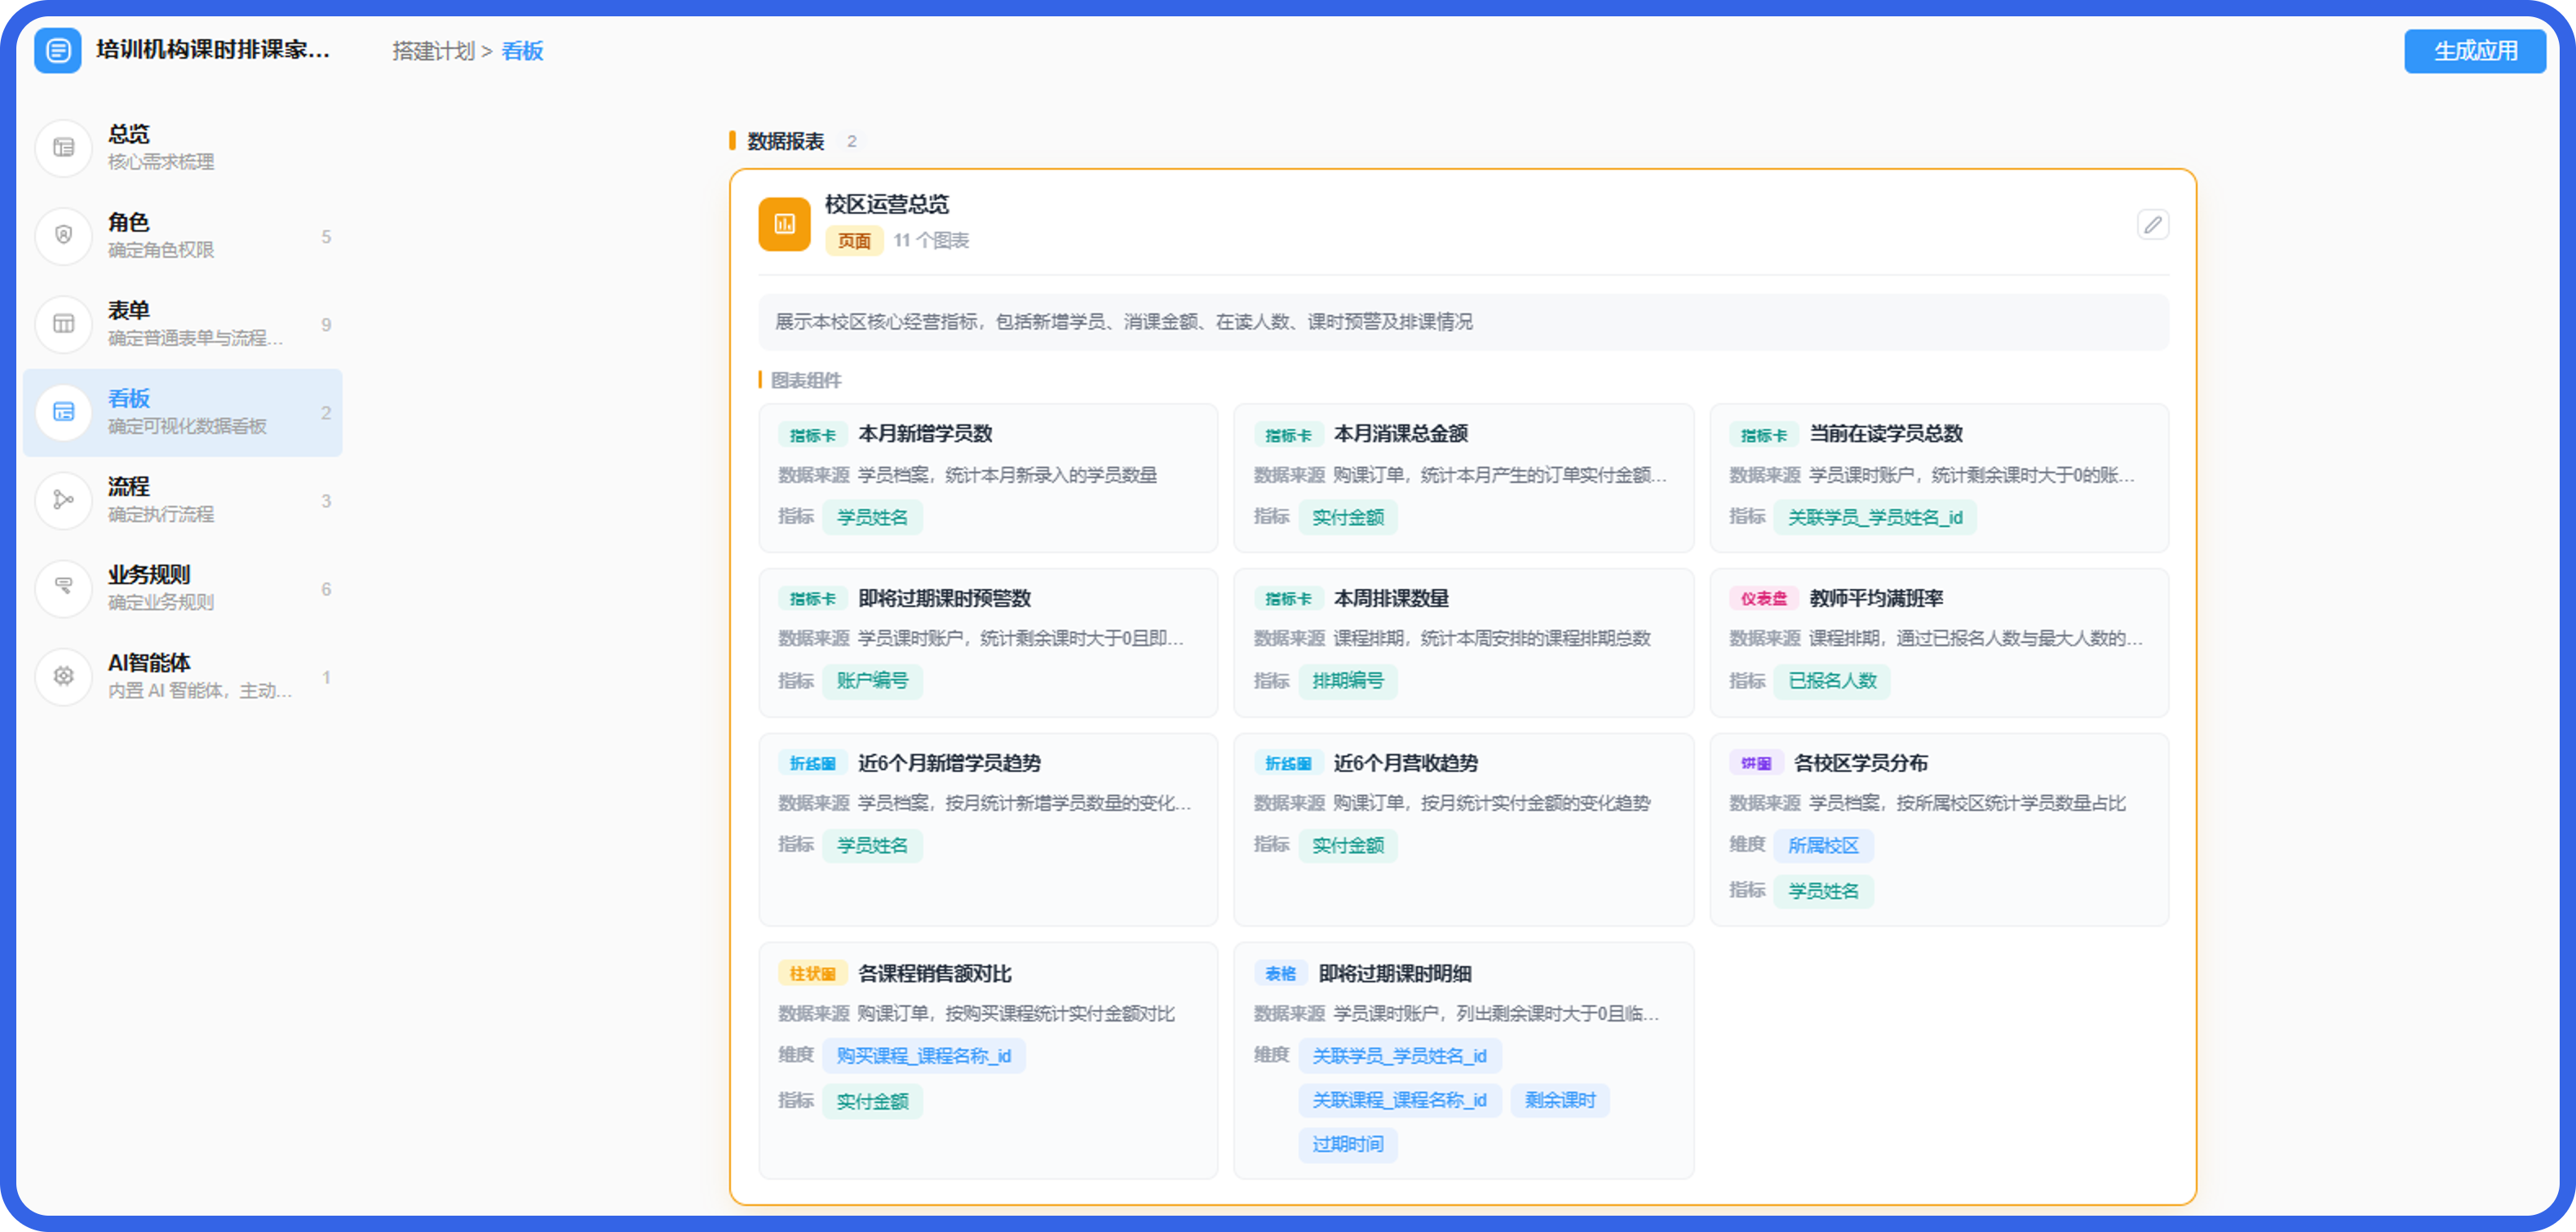This screenshot has height=1232, width=2576.
Task: Click the app logo icon beside the title
Action: coord(58,50)
